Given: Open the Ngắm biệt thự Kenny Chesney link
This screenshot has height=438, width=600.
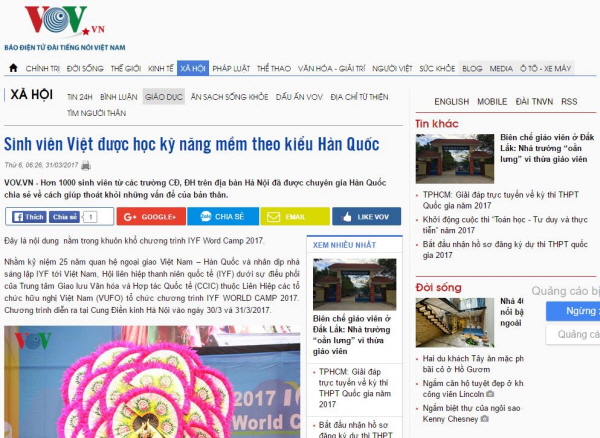Looking at the screenshot, I should coord(471,414).
